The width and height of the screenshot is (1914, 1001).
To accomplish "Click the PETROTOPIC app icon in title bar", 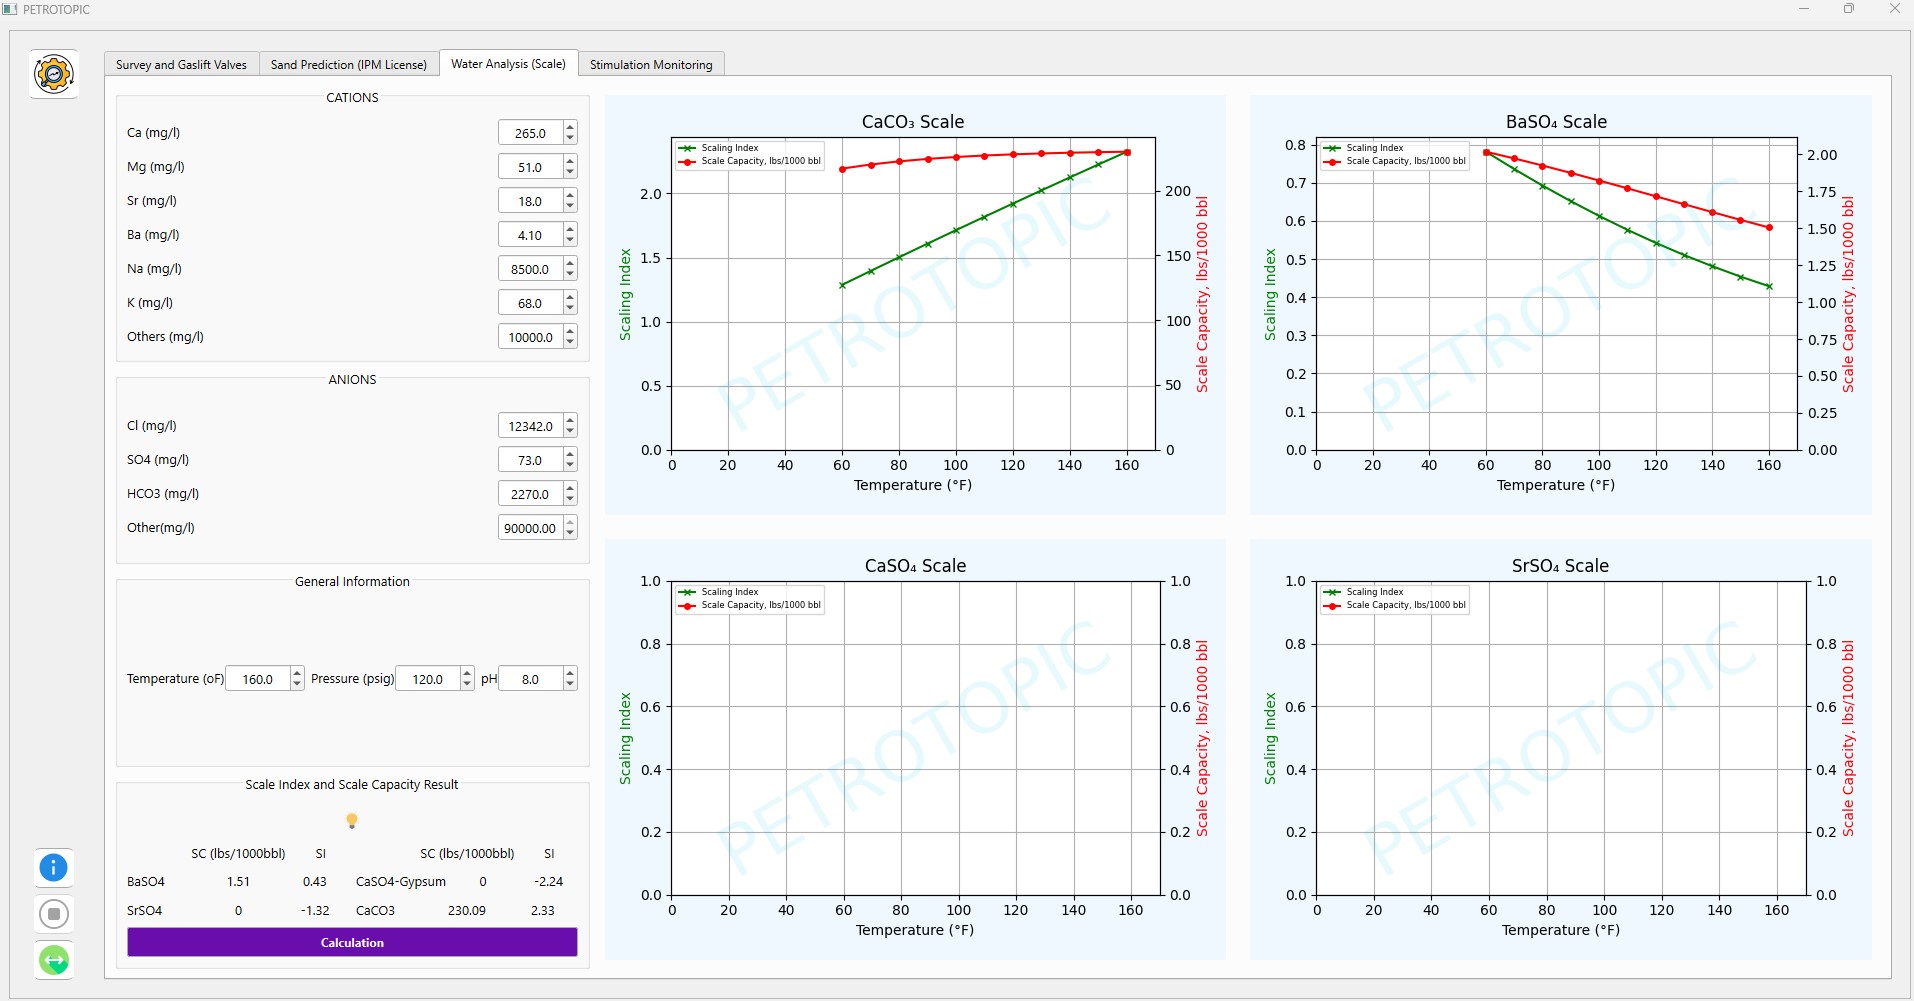I will [x=10, y=9].
